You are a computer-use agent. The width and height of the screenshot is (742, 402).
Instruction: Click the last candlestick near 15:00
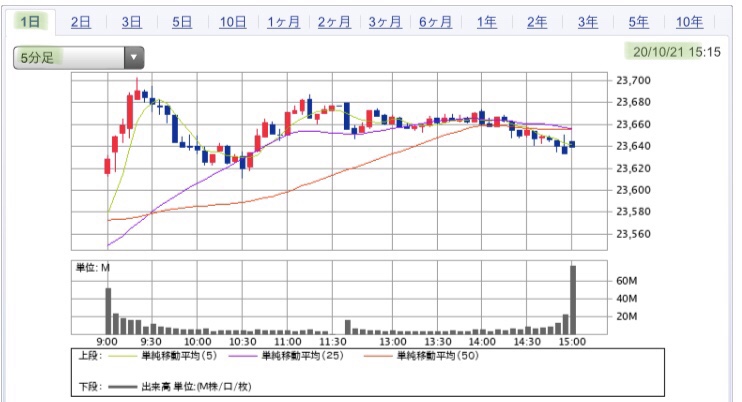point(573,144)
